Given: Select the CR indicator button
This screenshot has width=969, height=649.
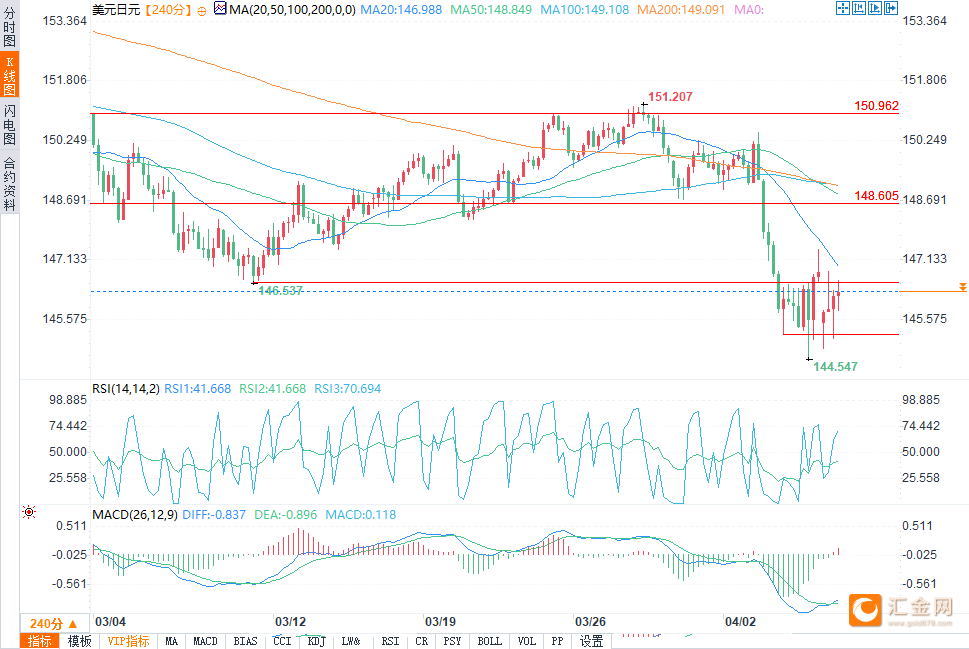Looking at the screenshot, I should pos(421,641).
